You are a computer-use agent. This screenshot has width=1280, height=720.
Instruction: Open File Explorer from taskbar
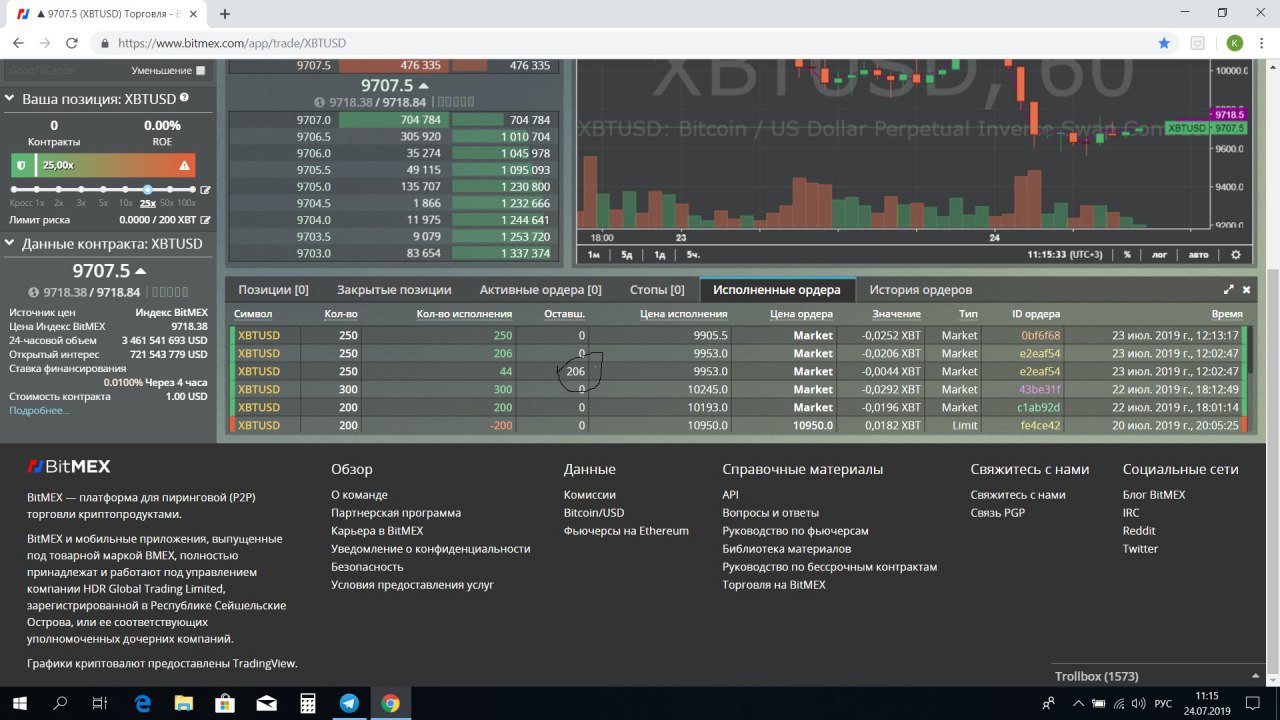click(184, 703)
